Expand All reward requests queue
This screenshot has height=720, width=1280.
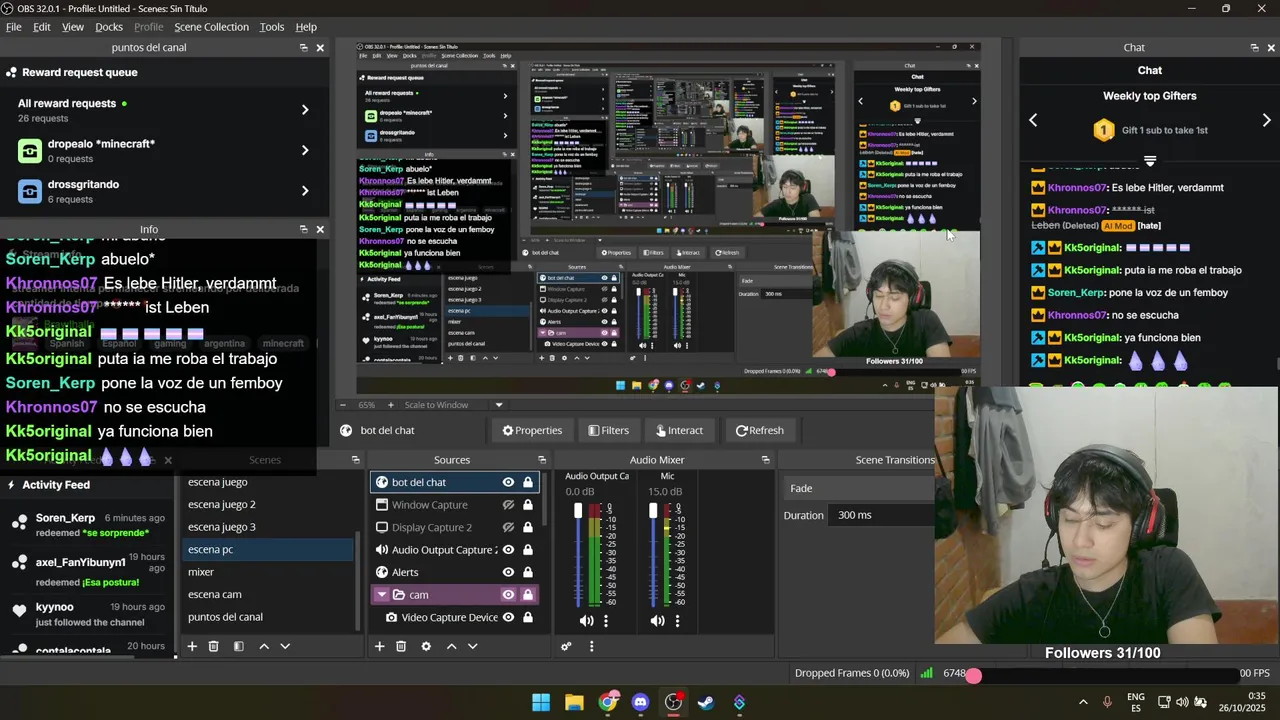[305, 110]
